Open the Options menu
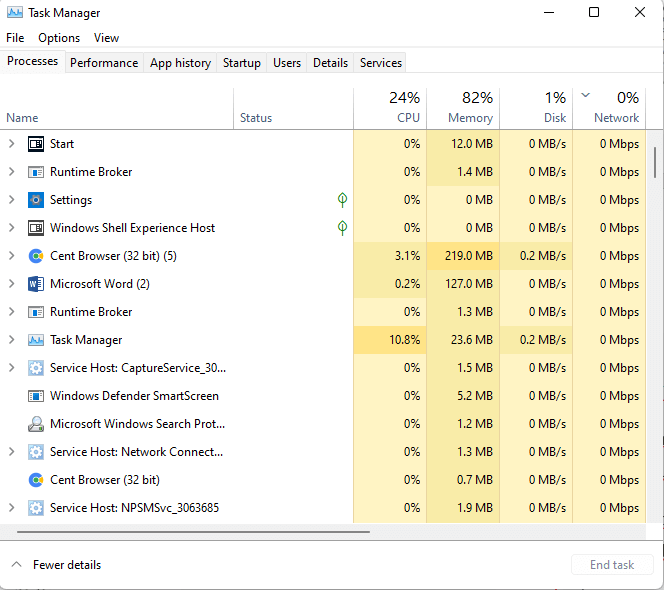This screenshot has width=664, height=590. [x=59, y=38]
